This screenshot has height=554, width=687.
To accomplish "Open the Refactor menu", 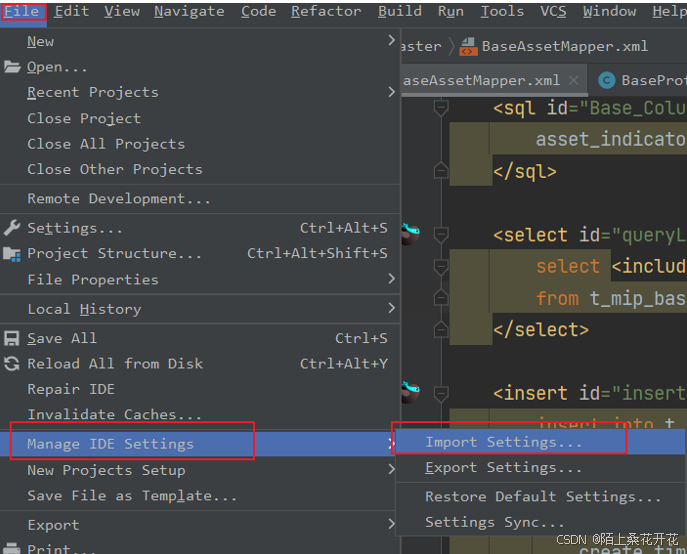I will coord(326,11).
